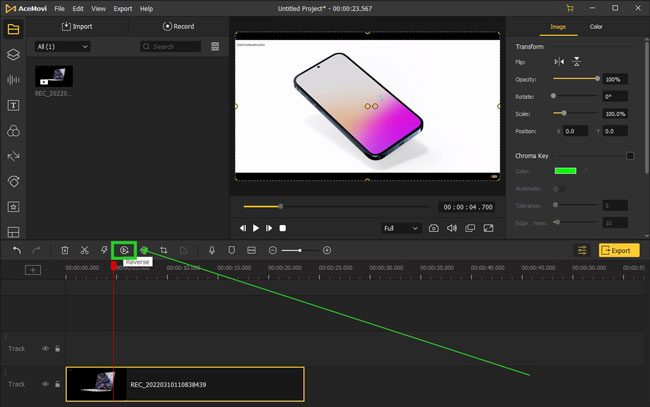
Task: Click the Reverse playback tool
Action: pyautogui.click(x=124, y=250)
